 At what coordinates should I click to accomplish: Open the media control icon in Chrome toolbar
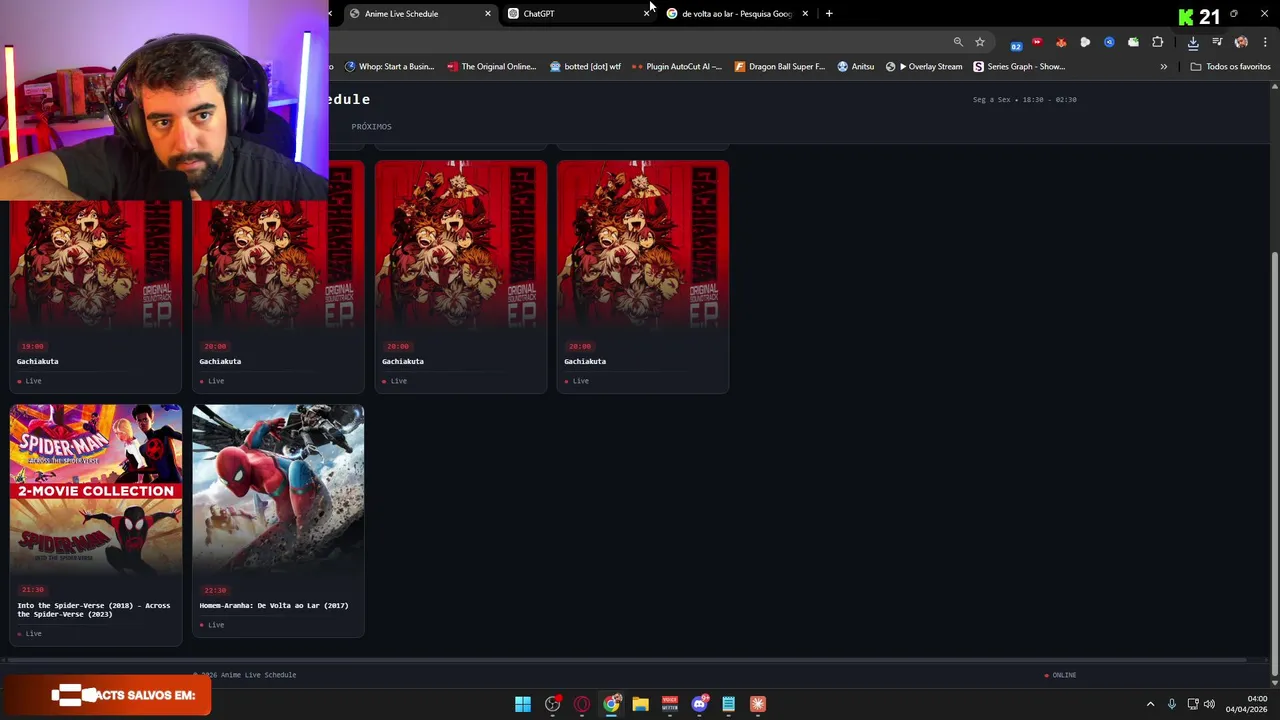pyautogui.click(x=1217, y=42)
